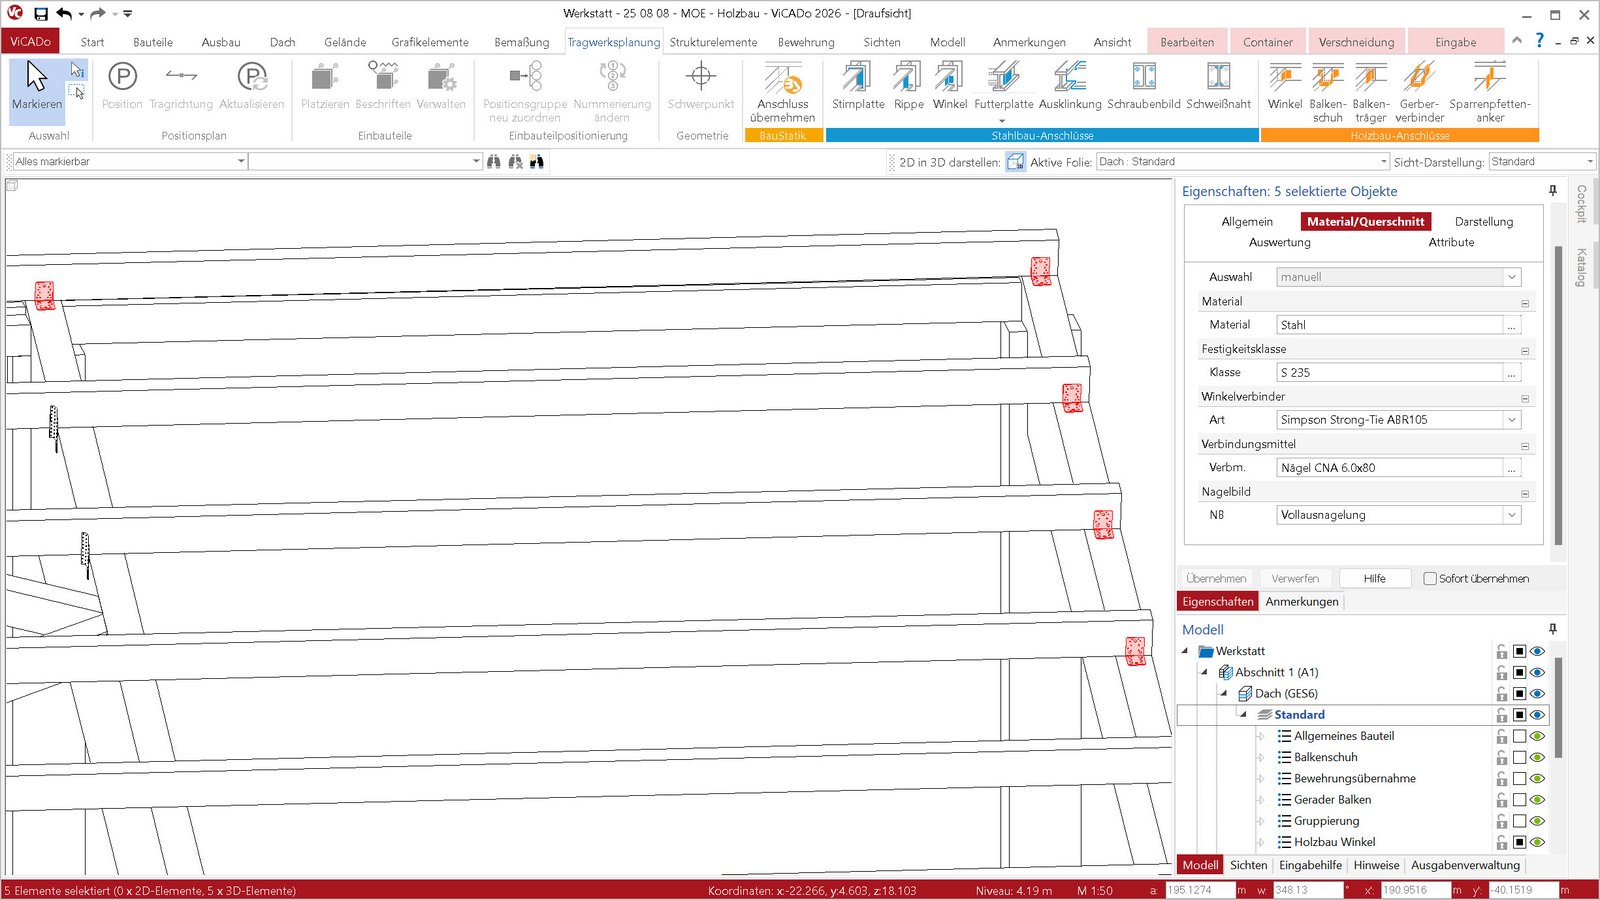
Task: Toggle visibility of Gerader Balken layer
Action: tap(1538, 800)
